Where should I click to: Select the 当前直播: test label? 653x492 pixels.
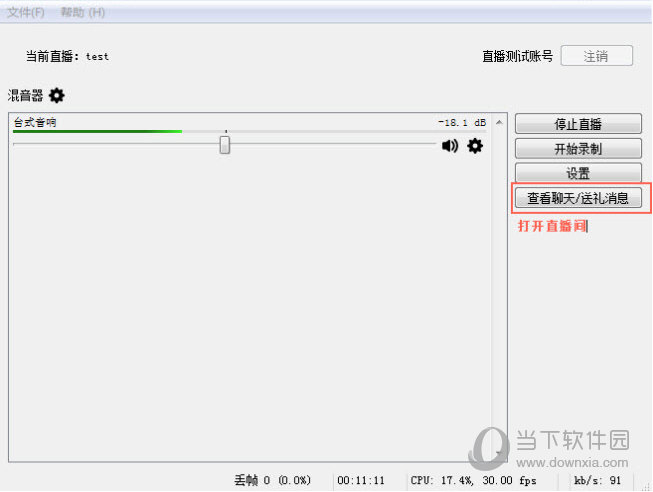pyautogui.click(x=67, y=56)
